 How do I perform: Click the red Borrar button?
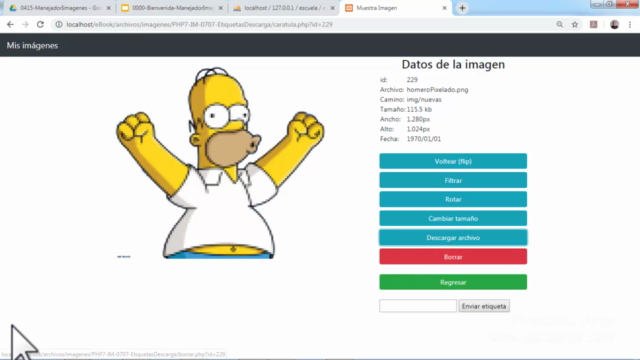click(453, 257)
